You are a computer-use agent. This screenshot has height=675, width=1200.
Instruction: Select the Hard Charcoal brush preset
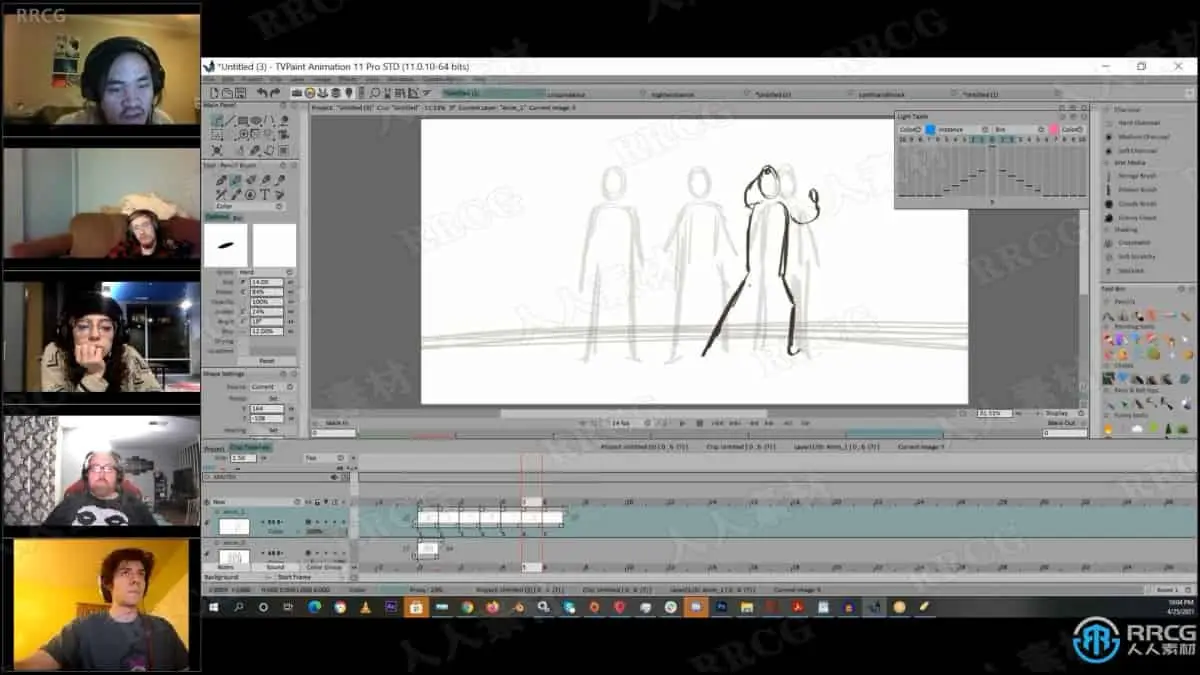(x=1137, y=123)
